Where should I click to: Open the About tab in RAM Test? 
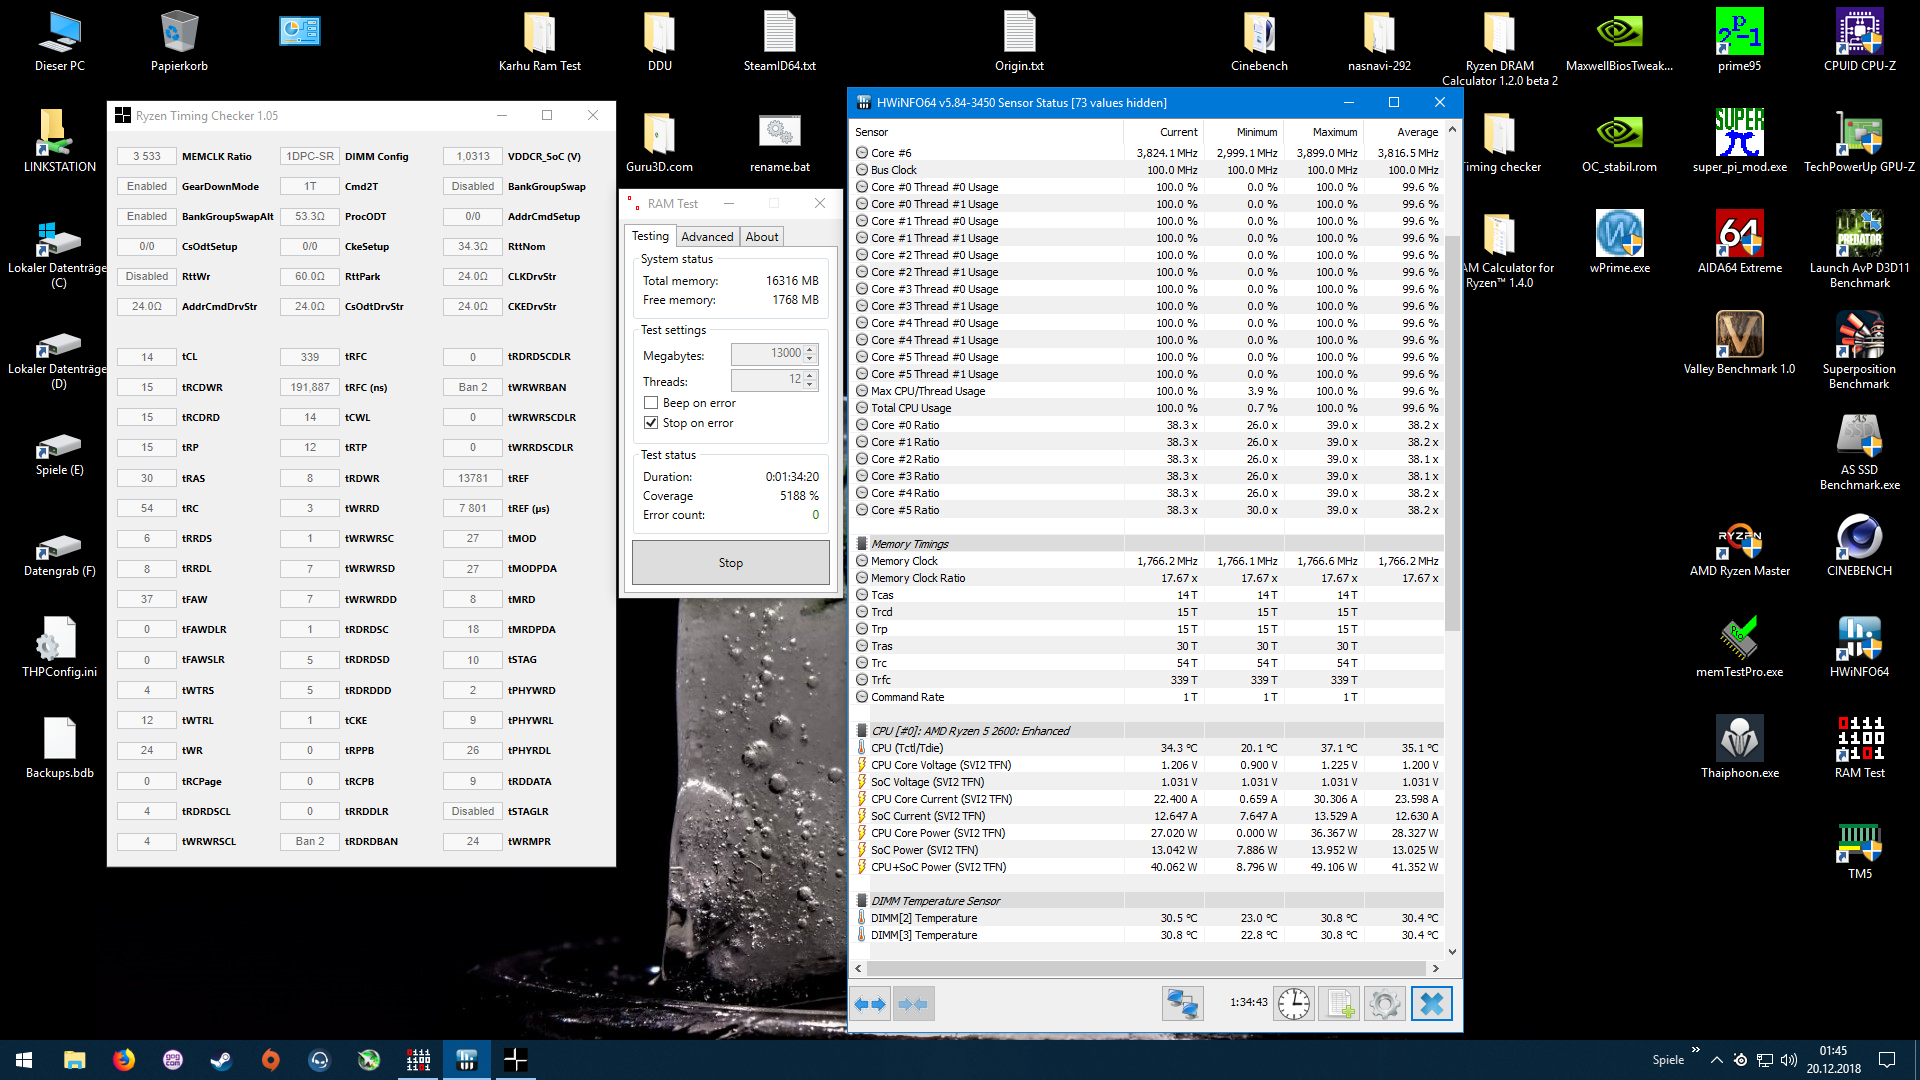click(761, 237)
